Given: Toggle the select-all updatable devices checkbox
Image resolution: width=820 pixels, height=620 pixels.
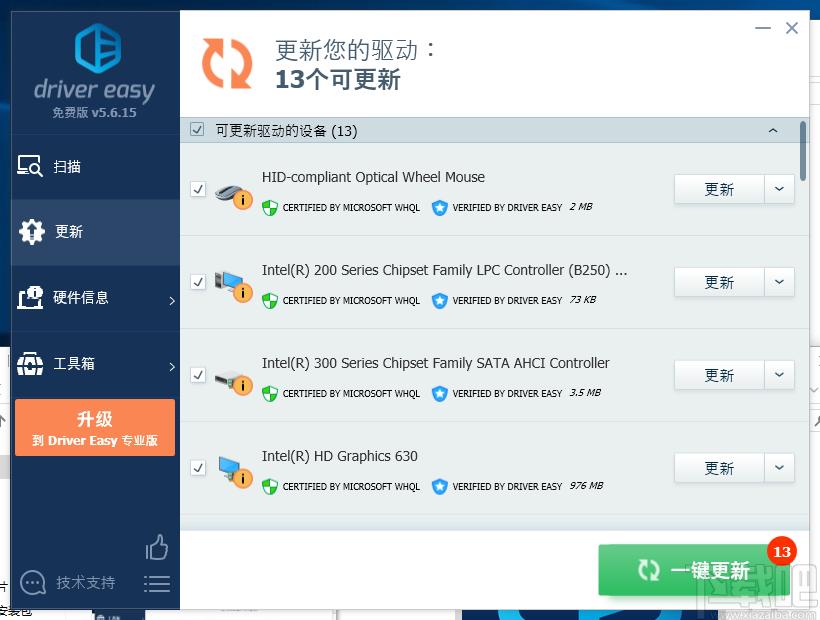Looking at the screenshot, I should pyautogui.click(x=197, y=129).
